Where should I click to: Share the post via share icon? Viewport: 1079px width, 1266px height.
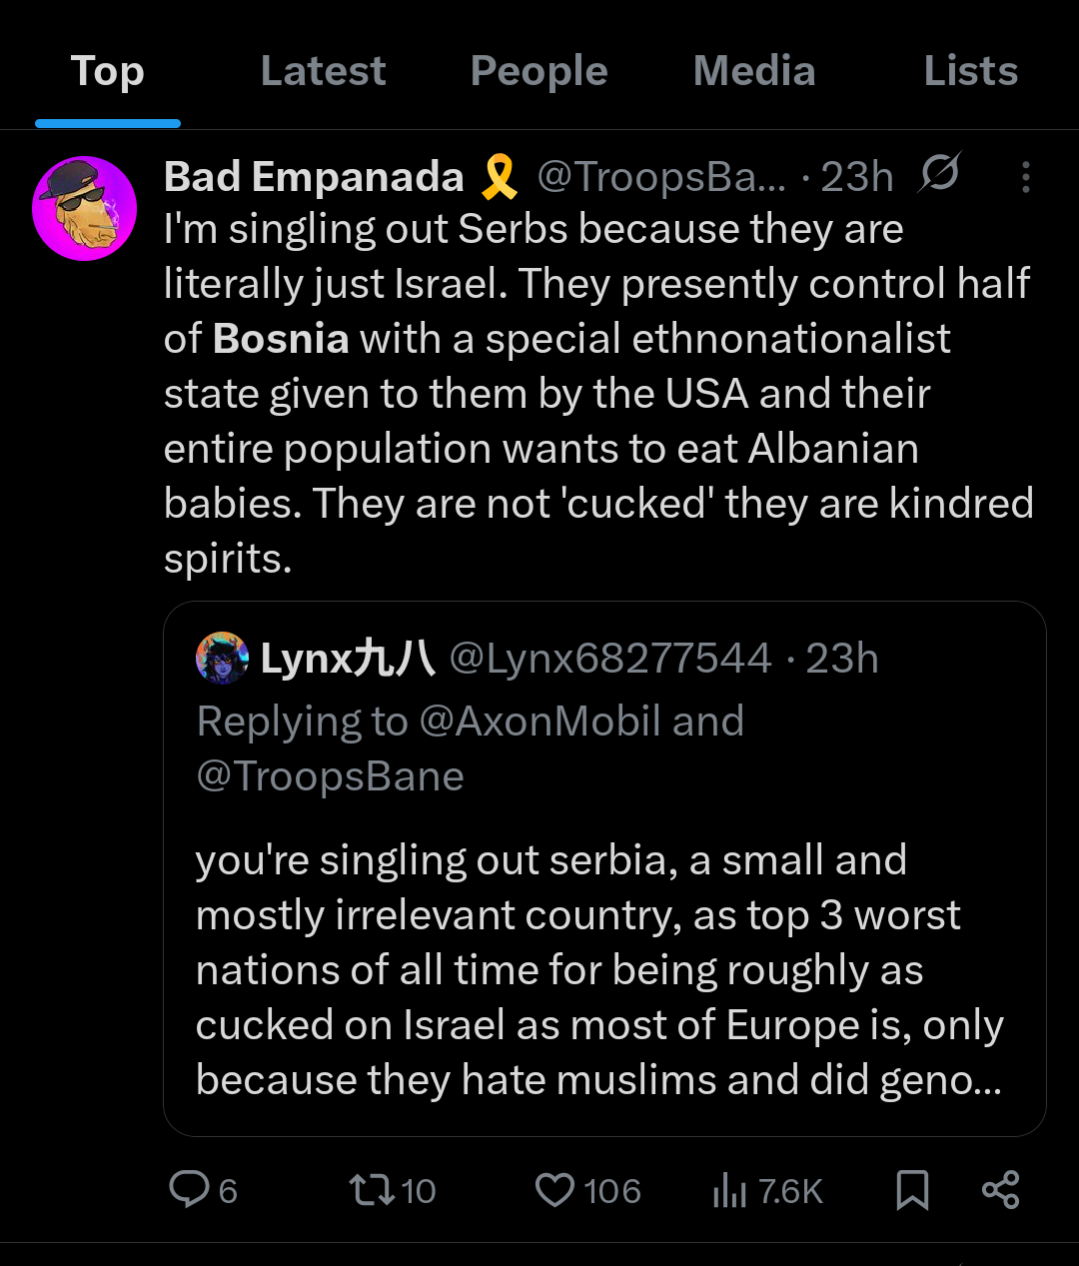tap(1000, 1190)
